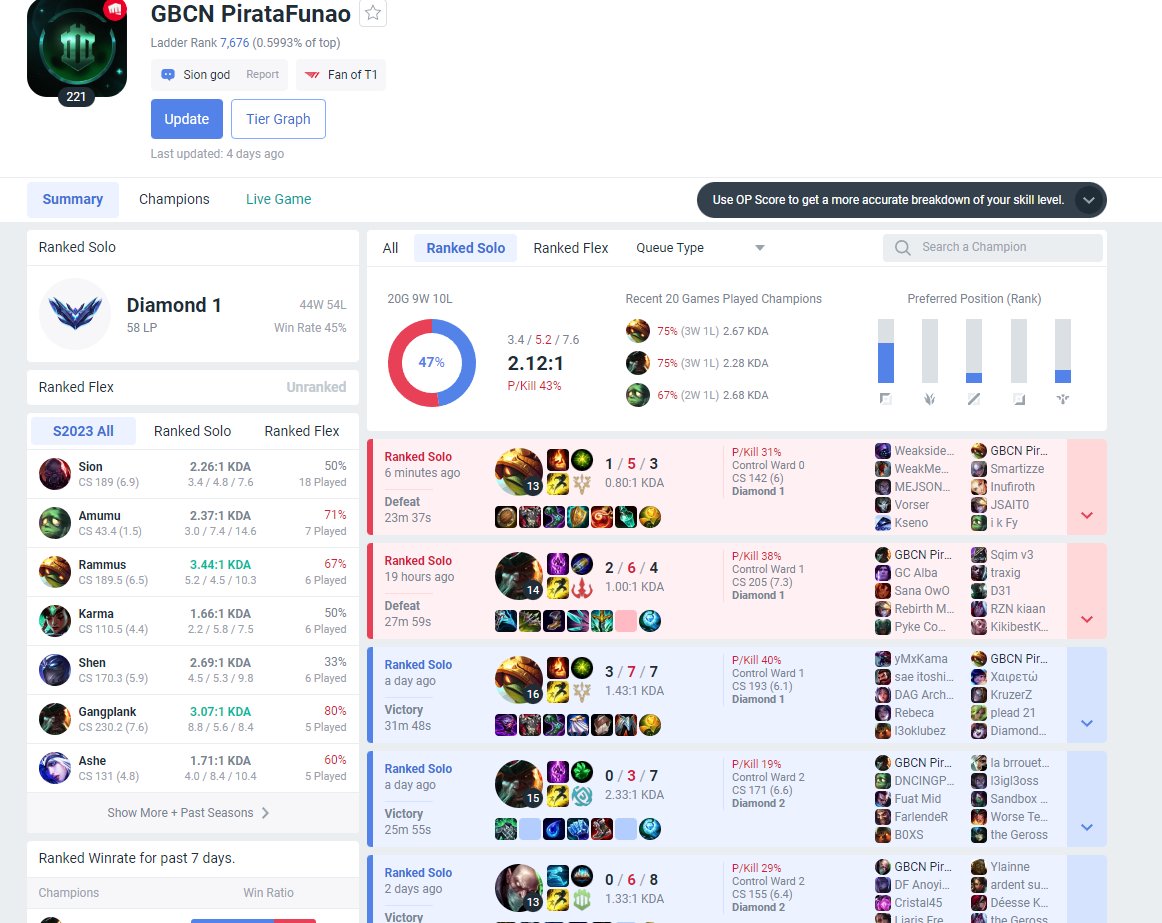The width and height of the screenshot is (1162, 923).
Task: Expand details of the 6 minutes ago defeat
Action: pos(1086,487)
